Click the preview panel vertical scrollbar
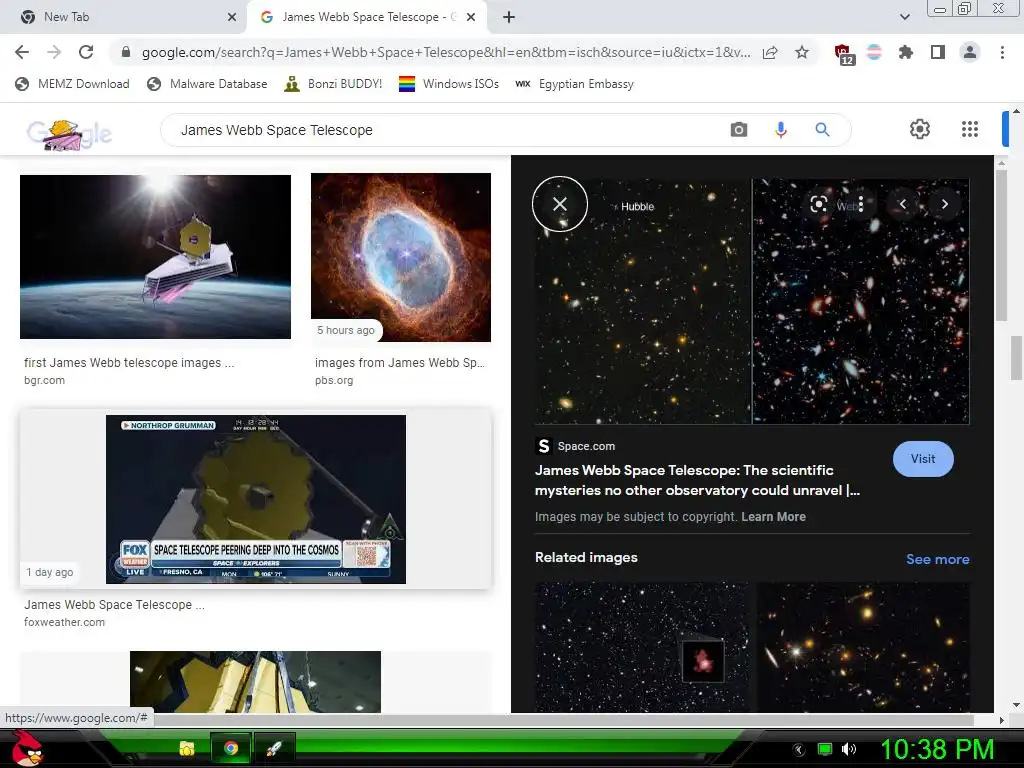Screen dimensions: 1024x768 point(1002,245)
